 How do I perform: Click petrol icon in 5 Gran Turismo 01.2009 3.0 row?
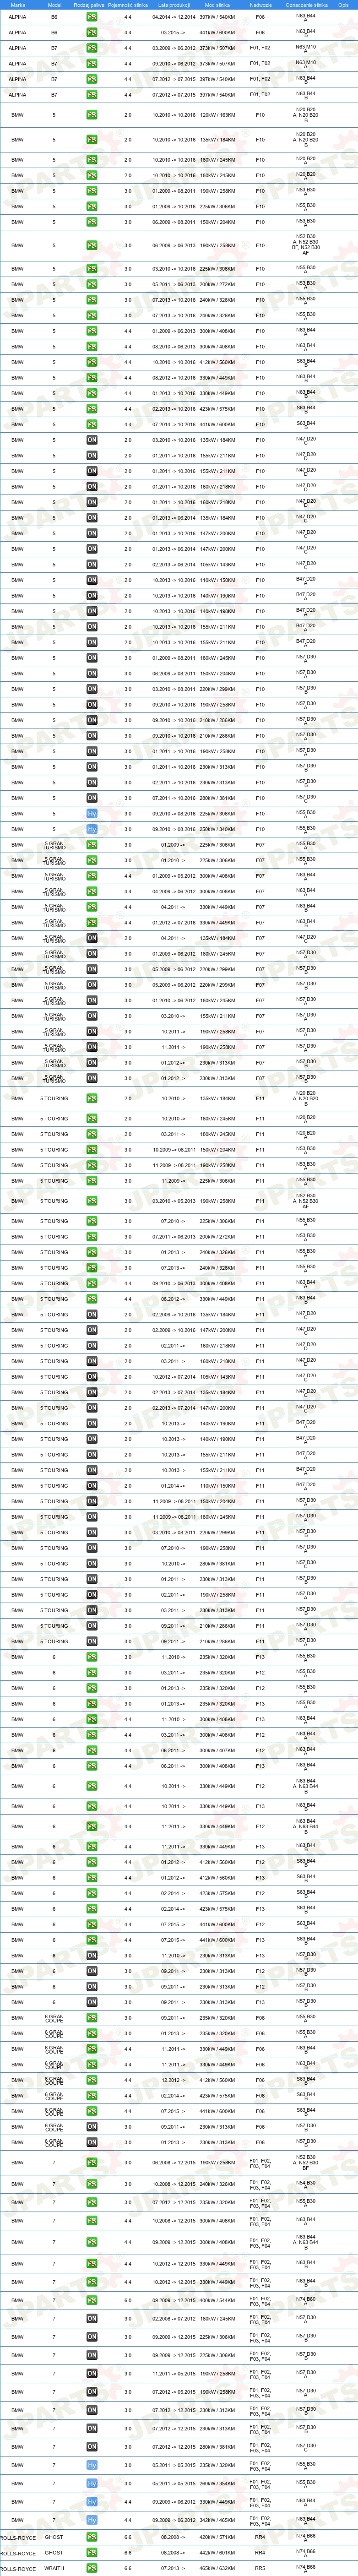tap(92, 845)
